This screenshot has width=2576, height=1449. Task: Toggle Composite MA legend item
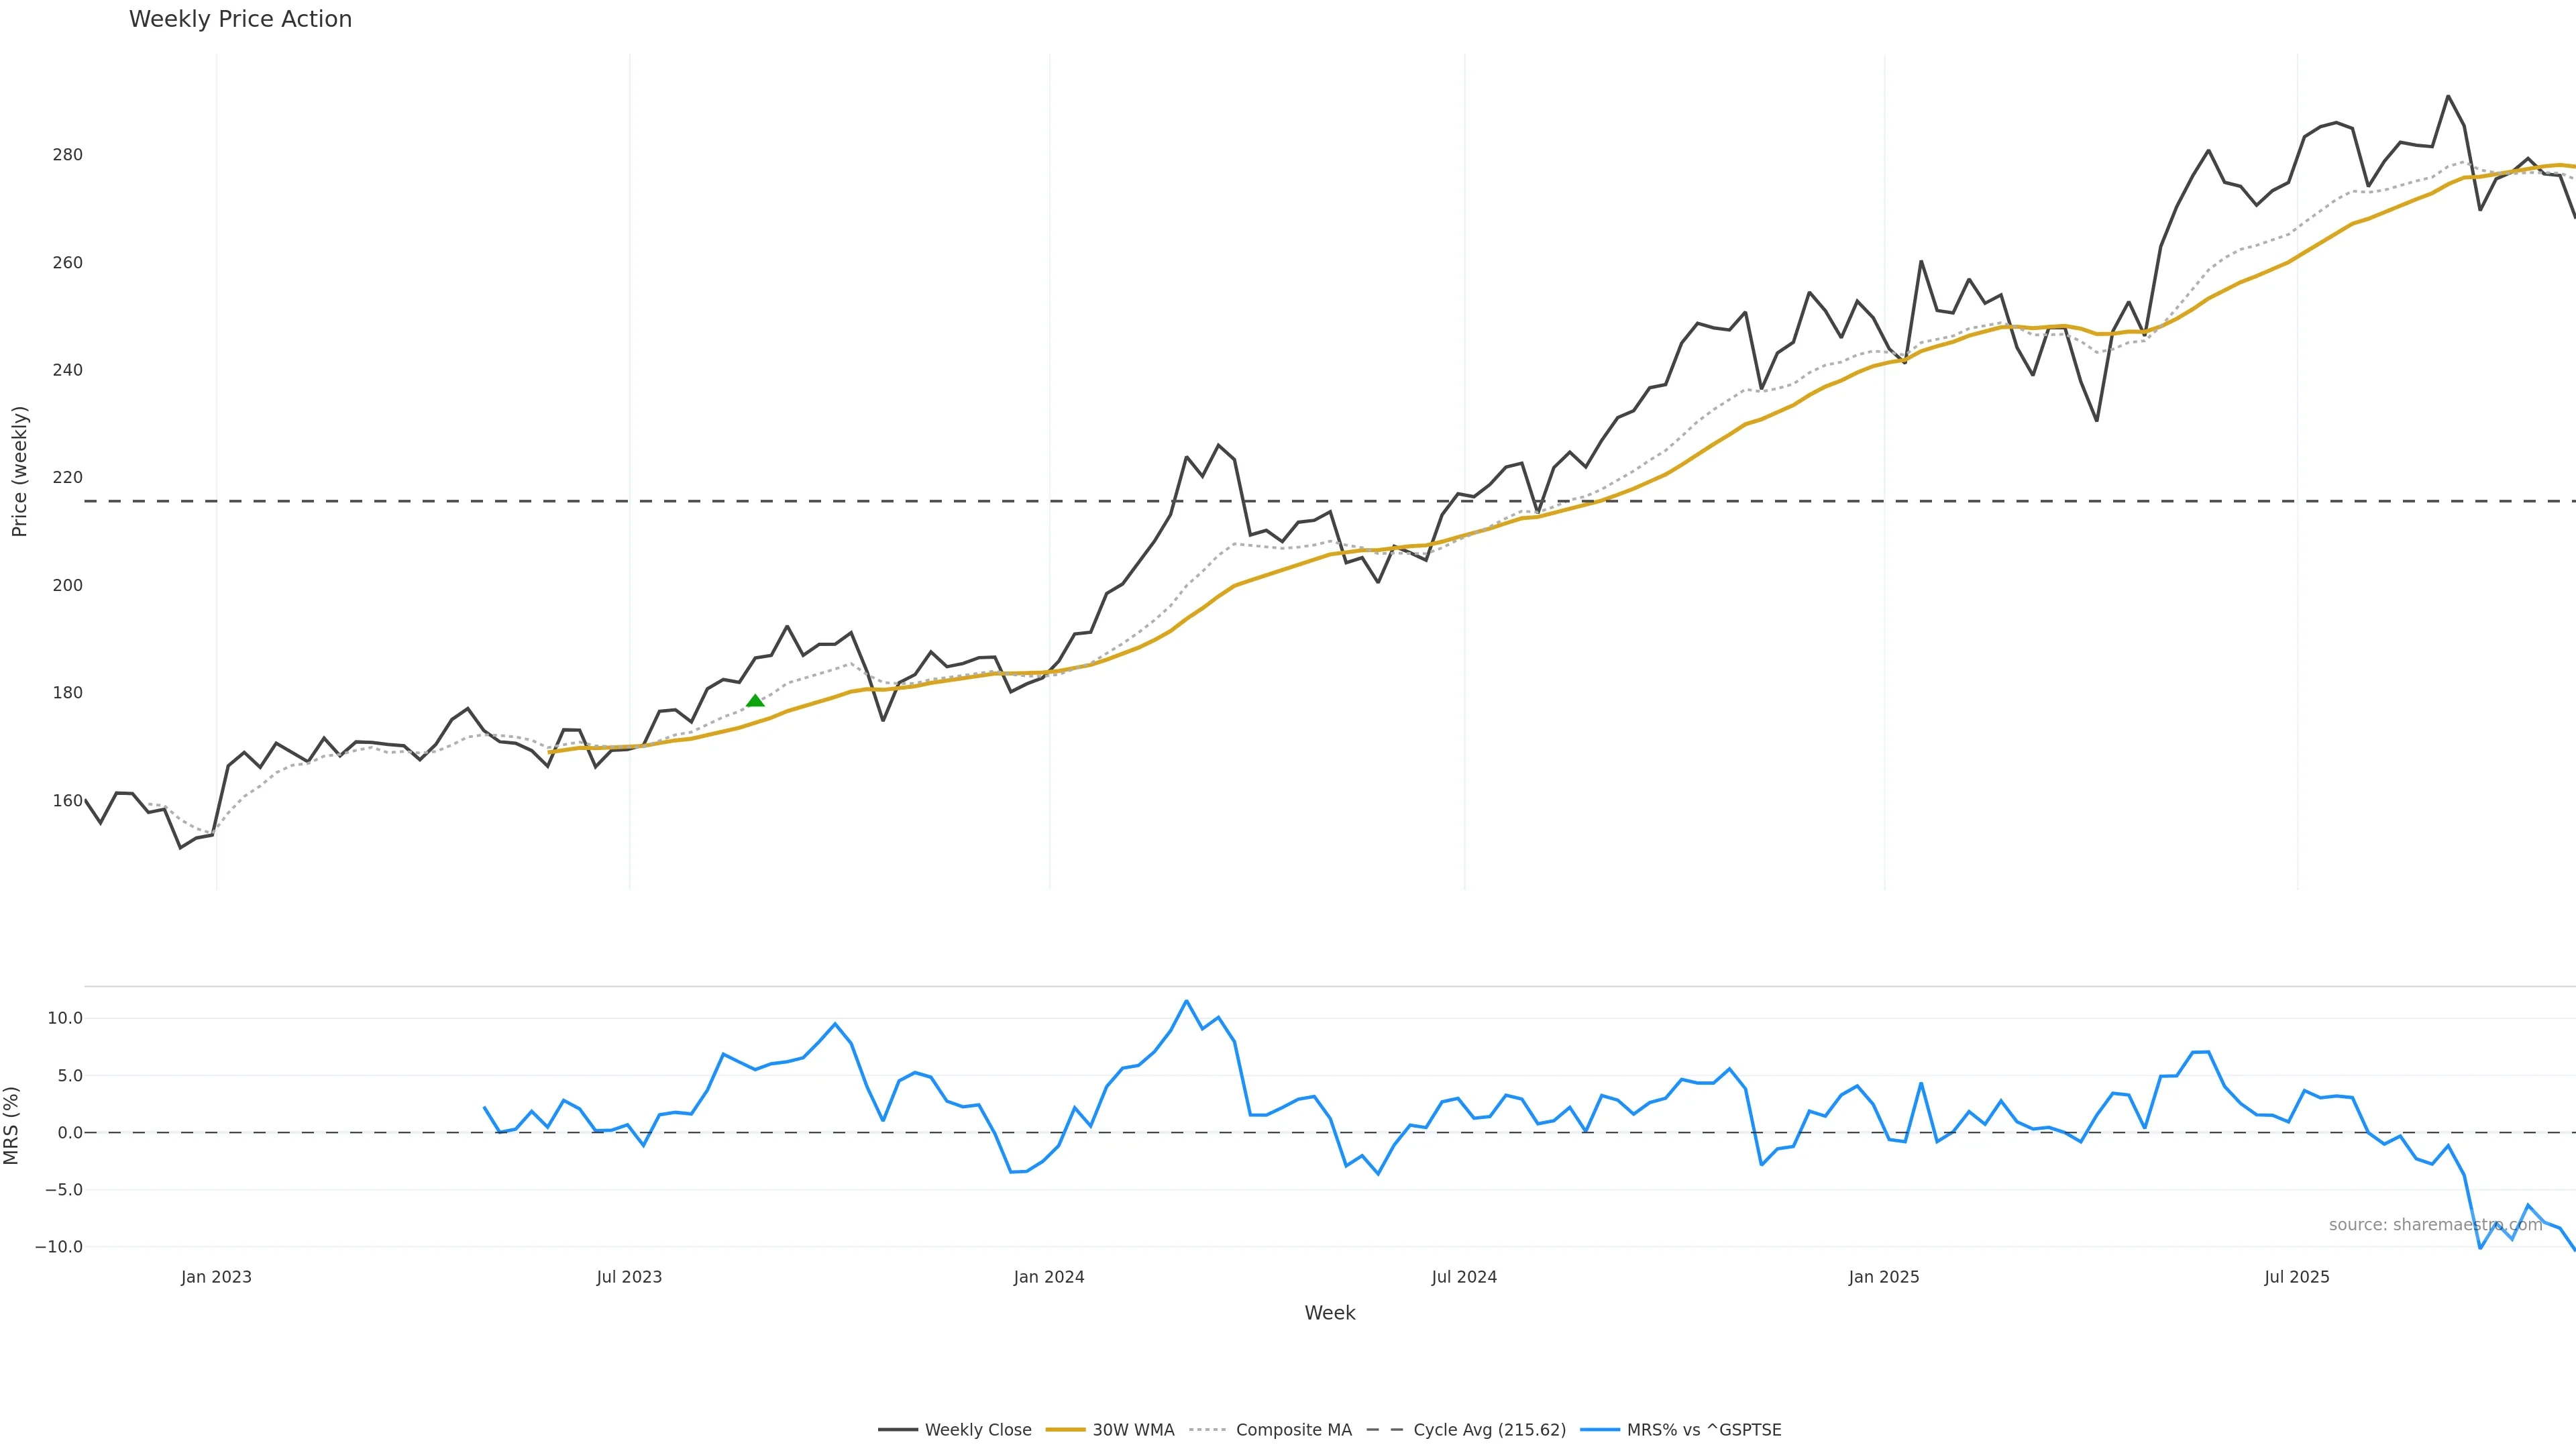[1292, 1430]
